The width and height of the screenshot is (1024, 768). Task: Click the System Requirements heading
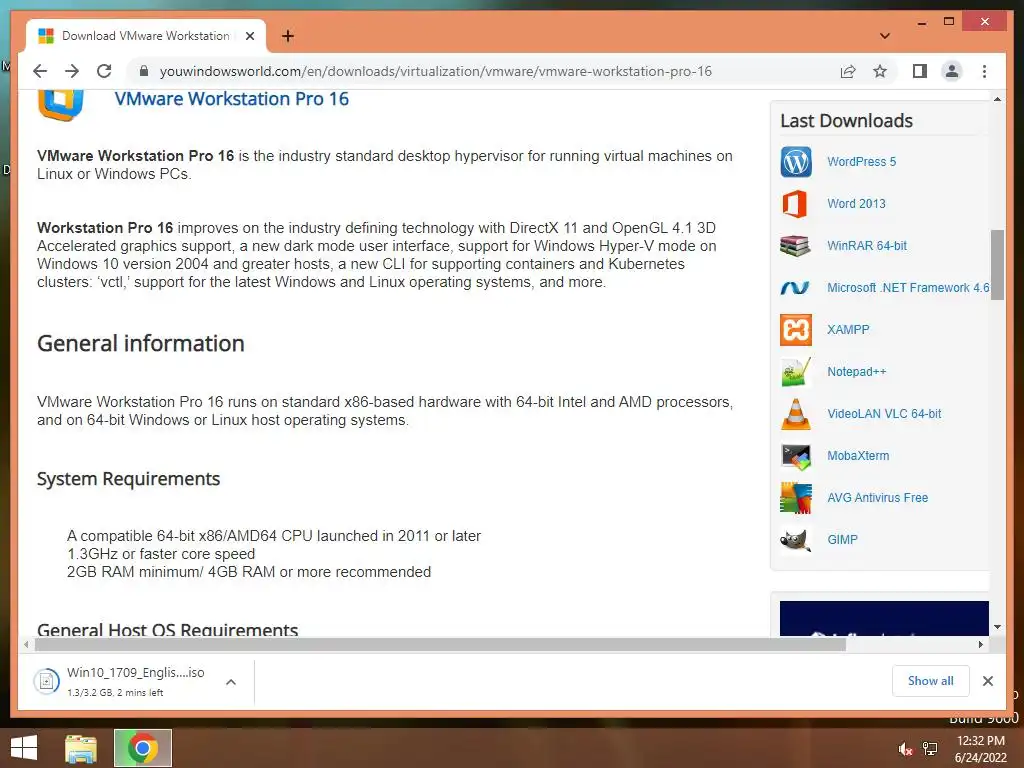[128, 479]
